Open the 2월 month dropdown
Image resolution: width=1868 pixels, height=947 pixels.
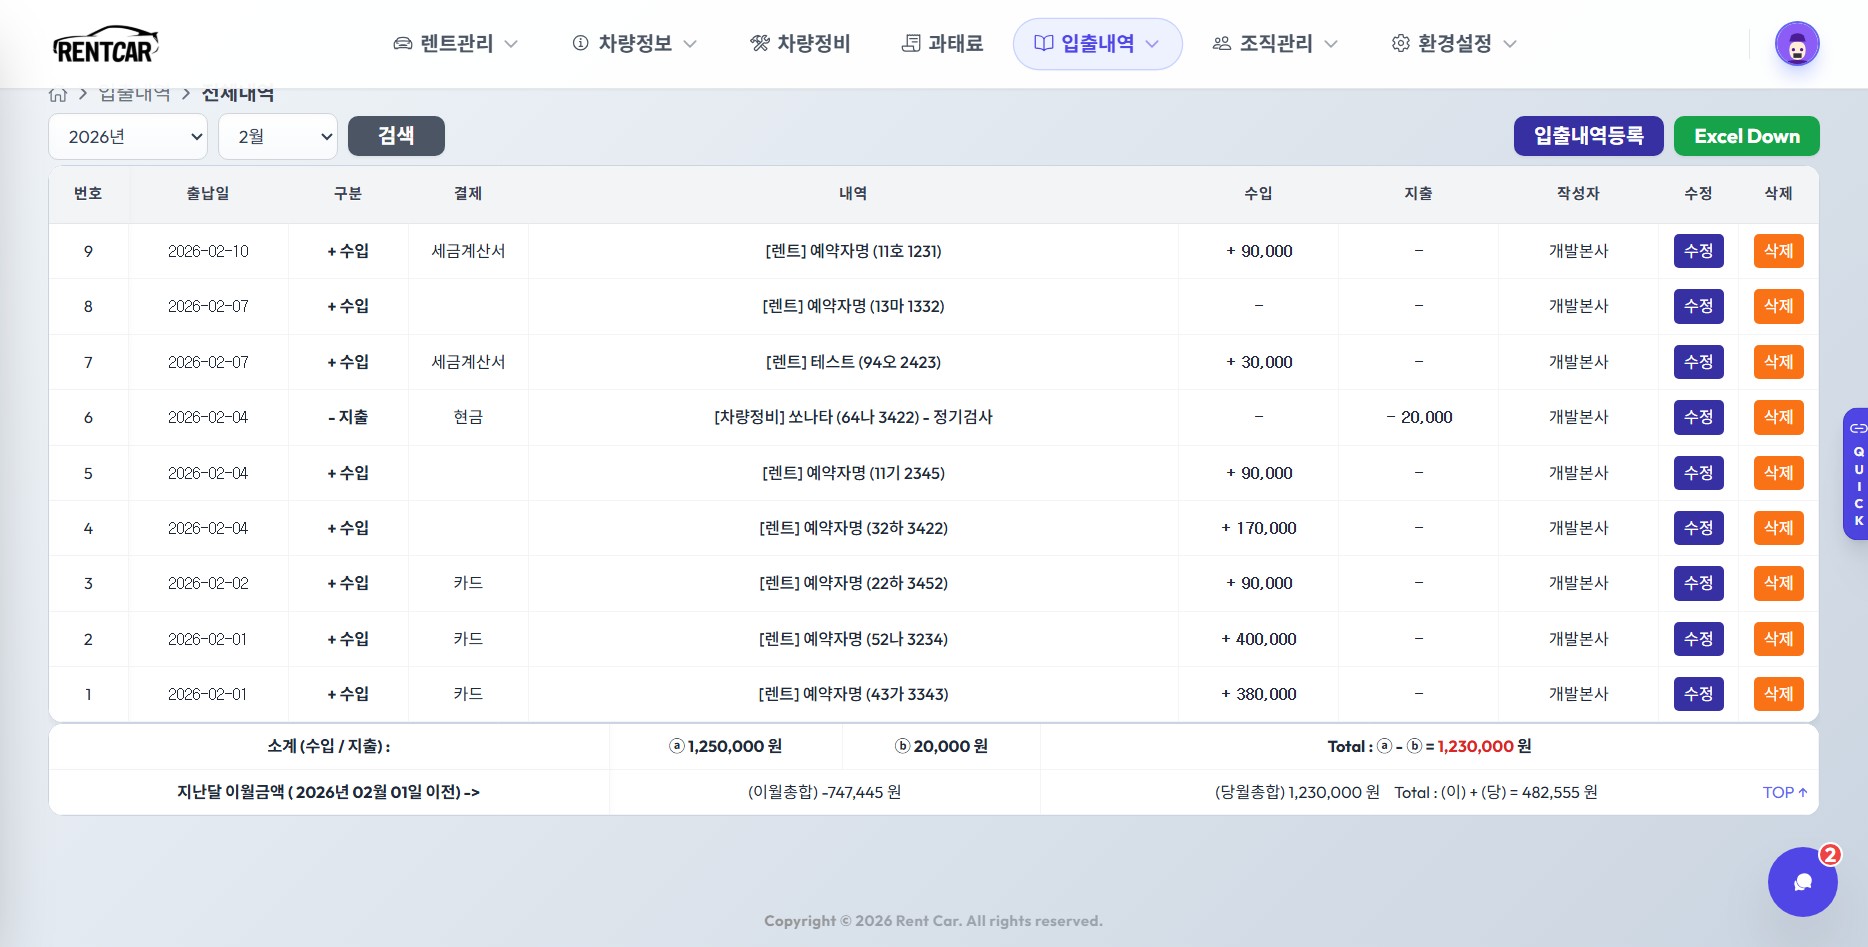pyautogui.click(x=278, y=137)
